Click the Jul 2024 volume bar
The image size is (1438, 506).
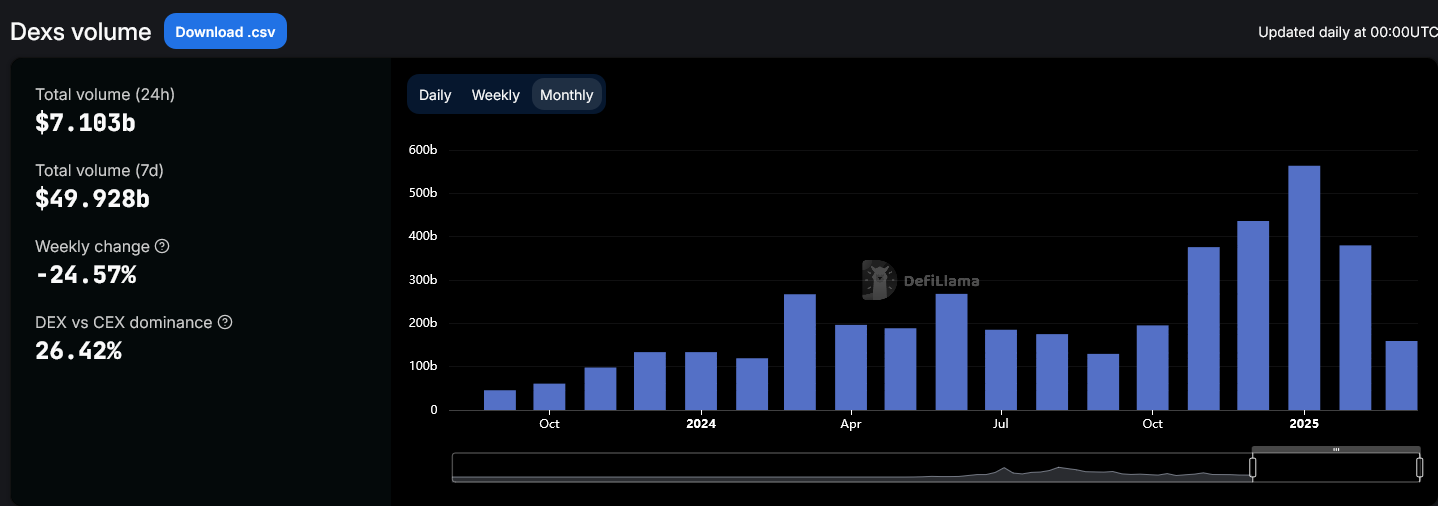(1001, 370)
